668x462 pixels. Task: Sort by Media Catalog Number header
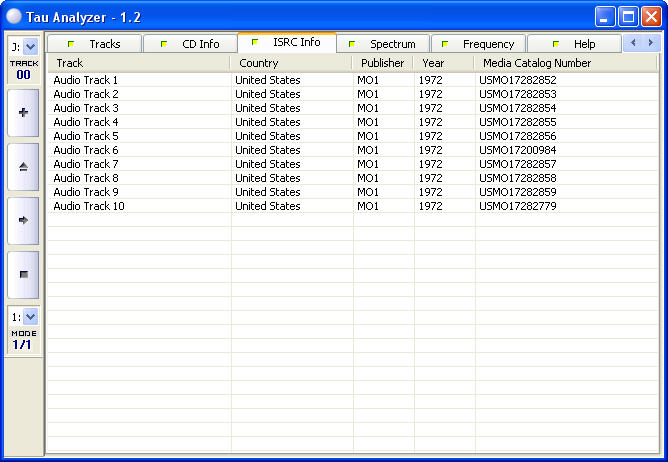(x=566, y=63)
